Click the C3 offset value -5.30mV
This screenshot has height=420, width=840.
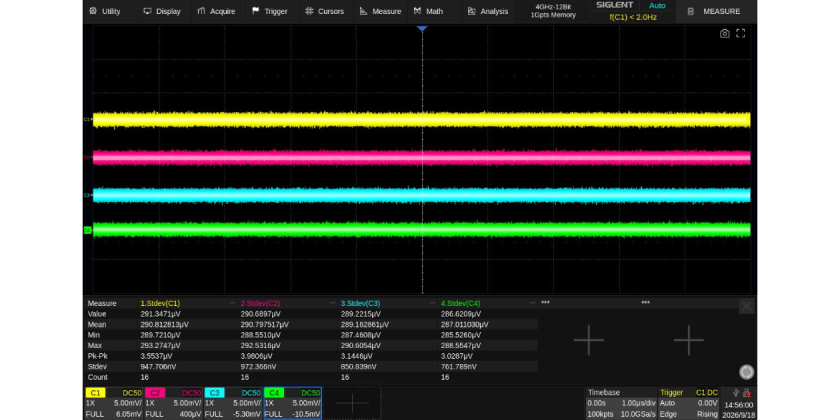pos(247,414)
